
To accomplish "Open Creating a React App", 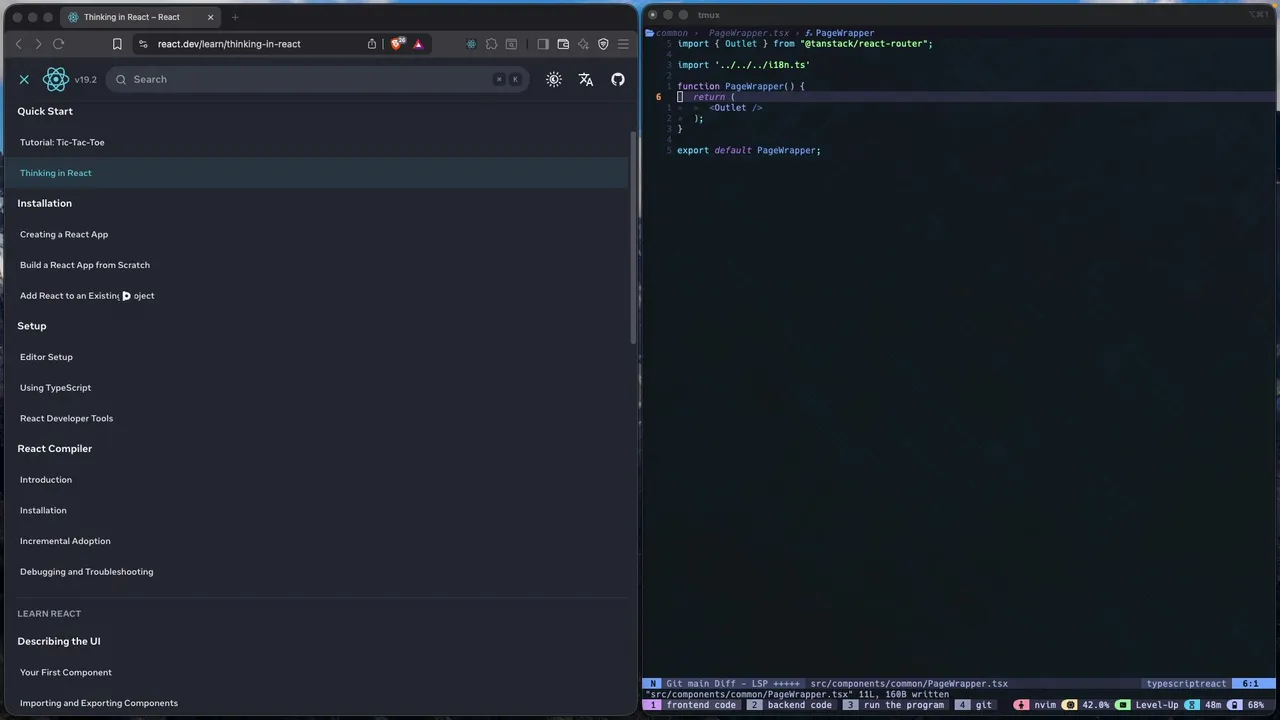I will click(x=64, y=234).
